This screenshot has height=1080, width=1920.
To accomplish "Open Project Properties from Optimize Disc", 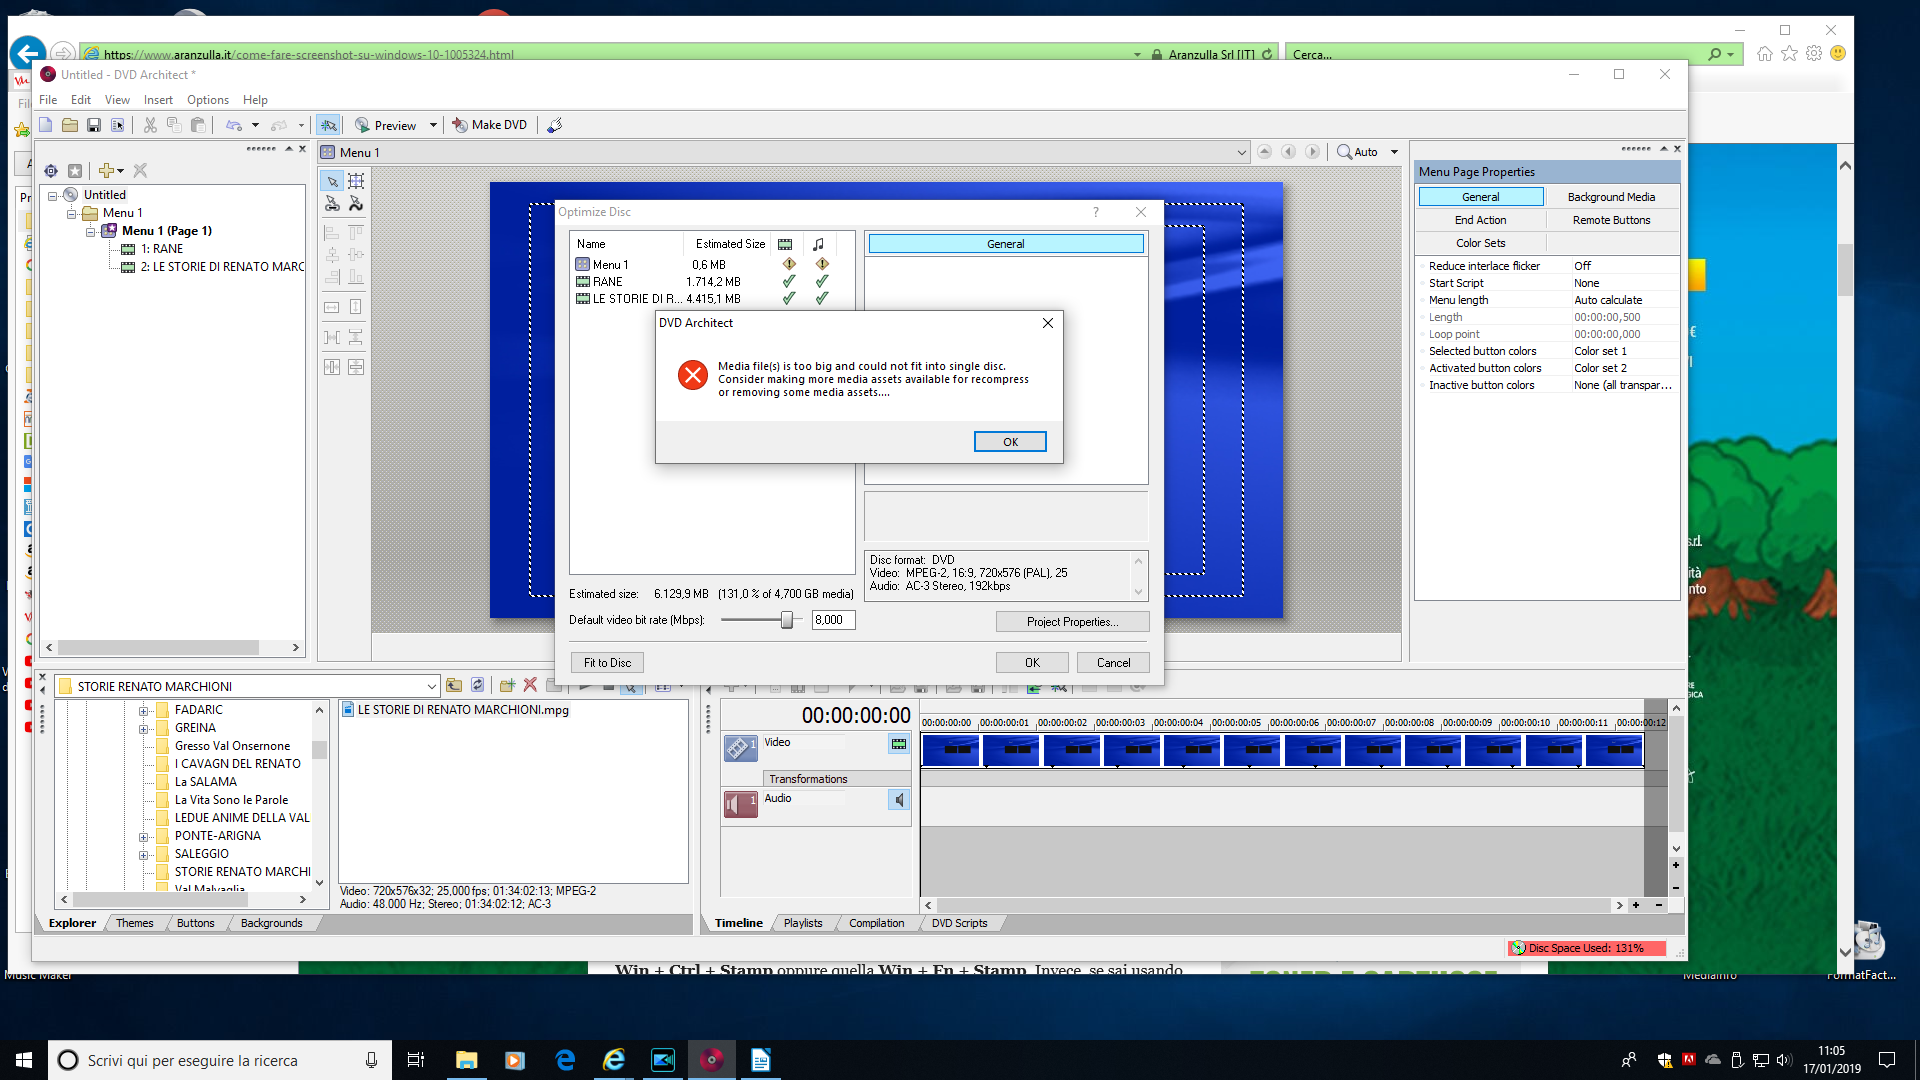I will (1072, 622).
